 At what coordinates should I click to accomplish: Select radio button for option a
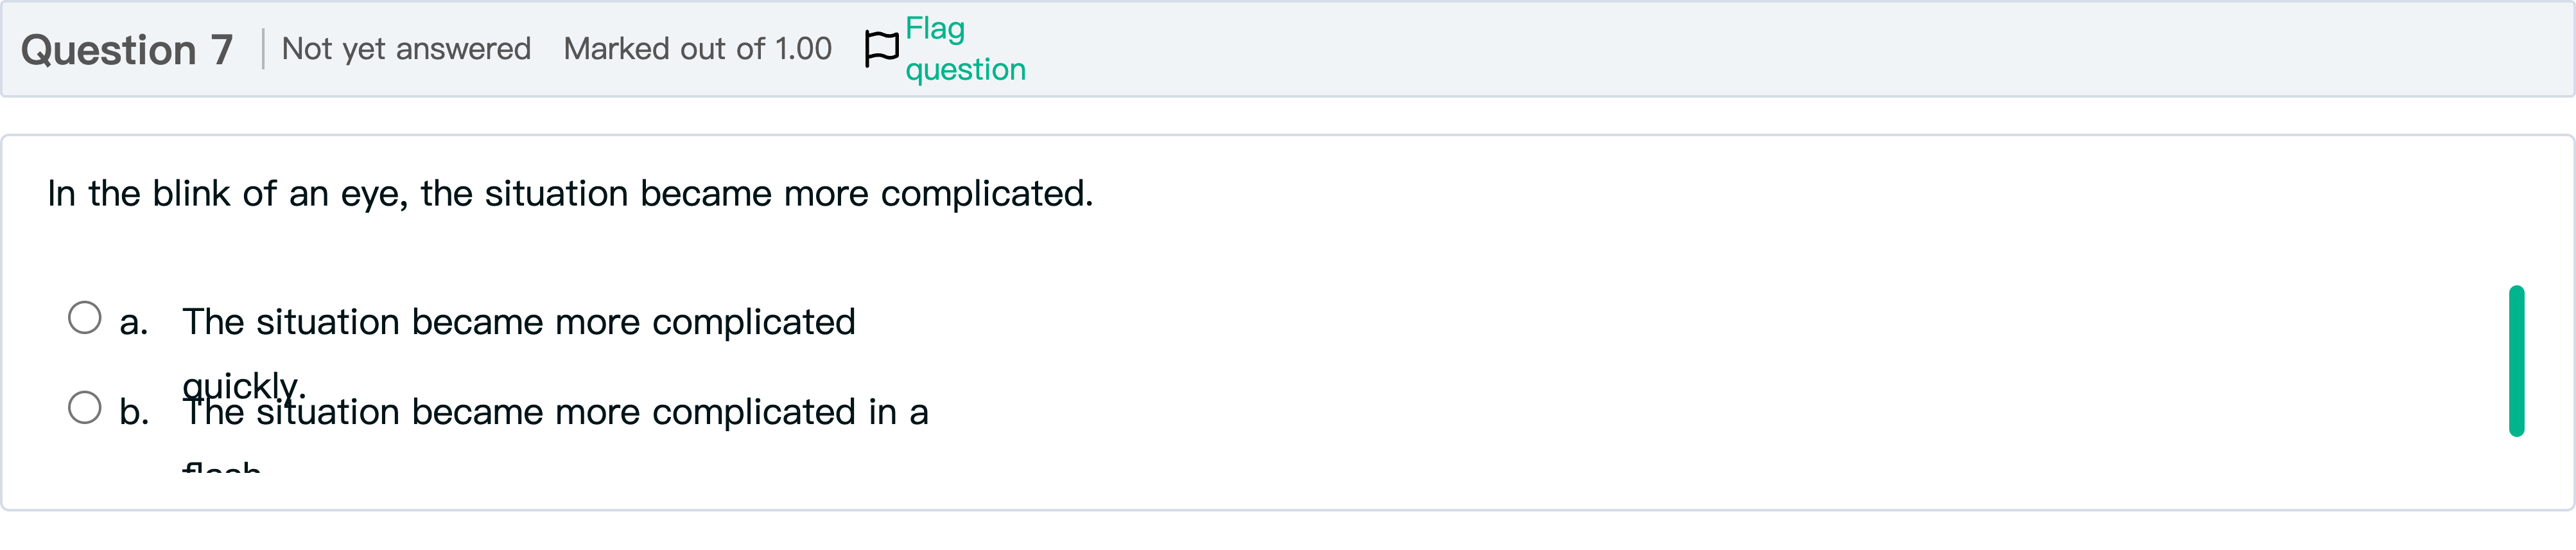(85, 318)
